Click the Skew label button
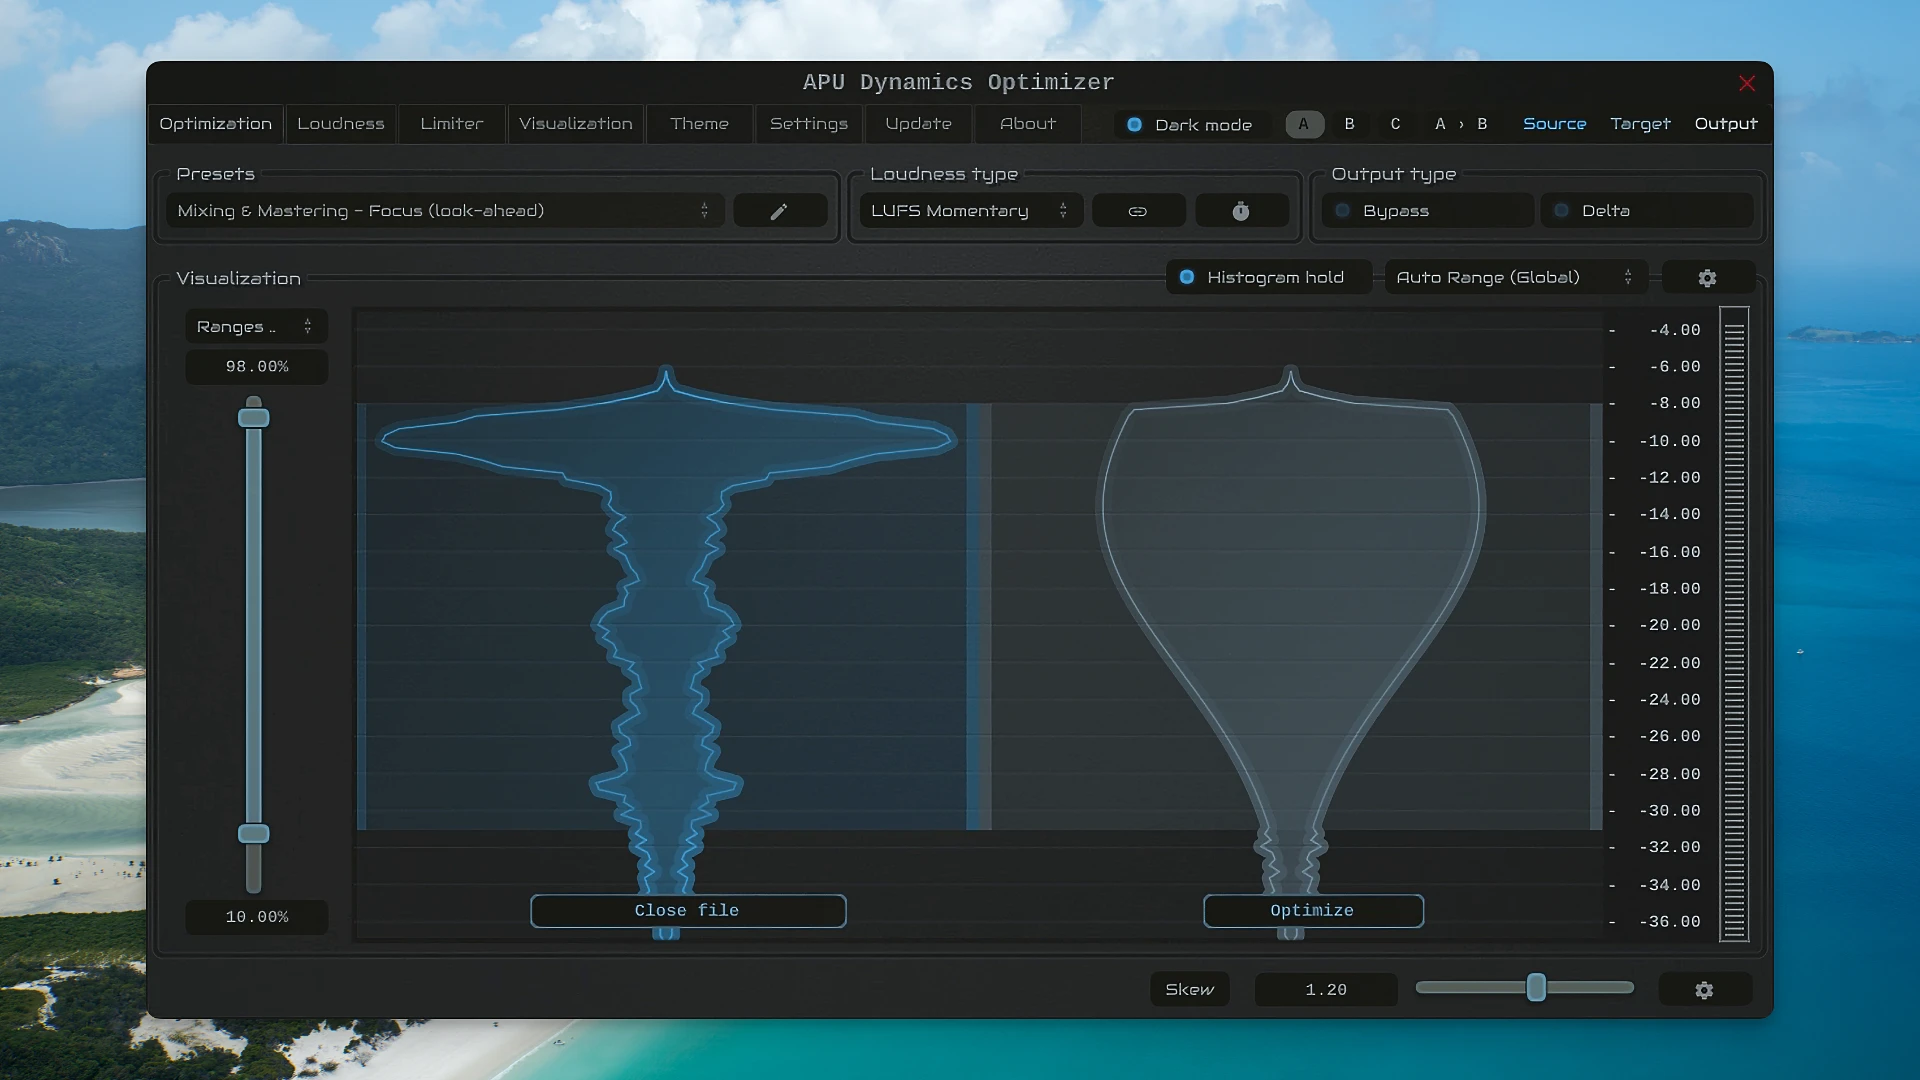This screenshot has width=1920, height=1080. (x=1190, y=990)
